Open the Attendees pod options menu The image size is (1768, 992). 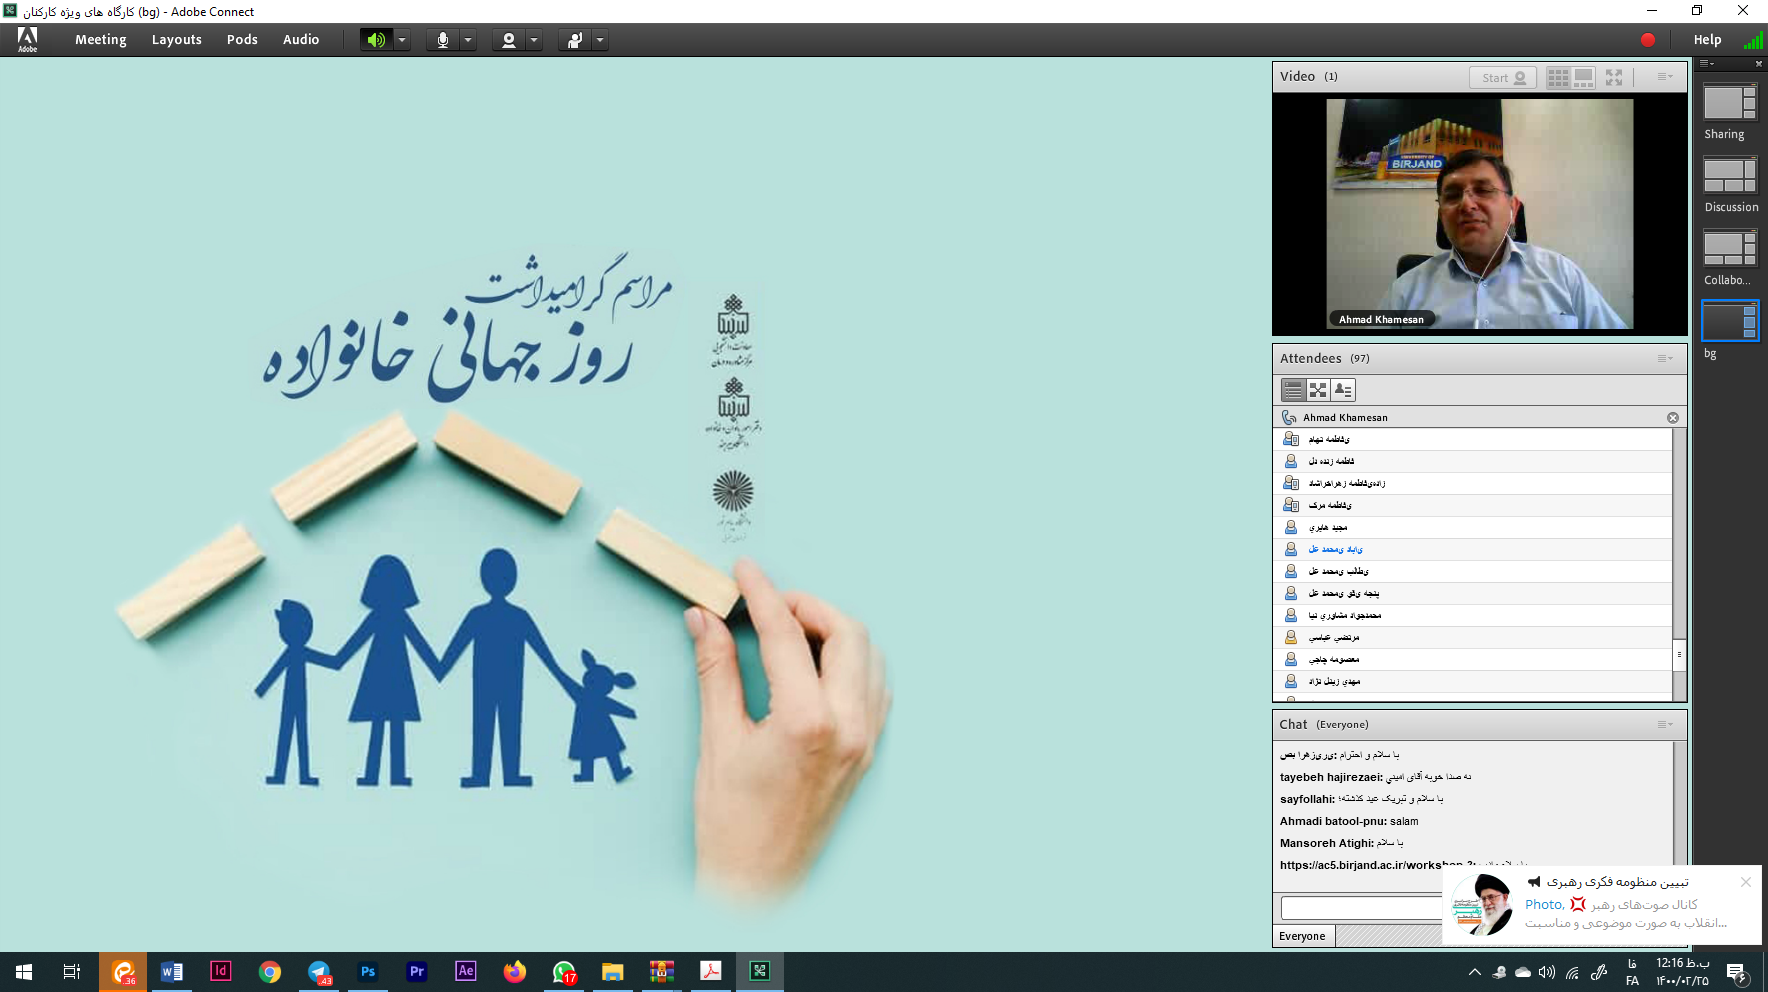[1664, 359]
